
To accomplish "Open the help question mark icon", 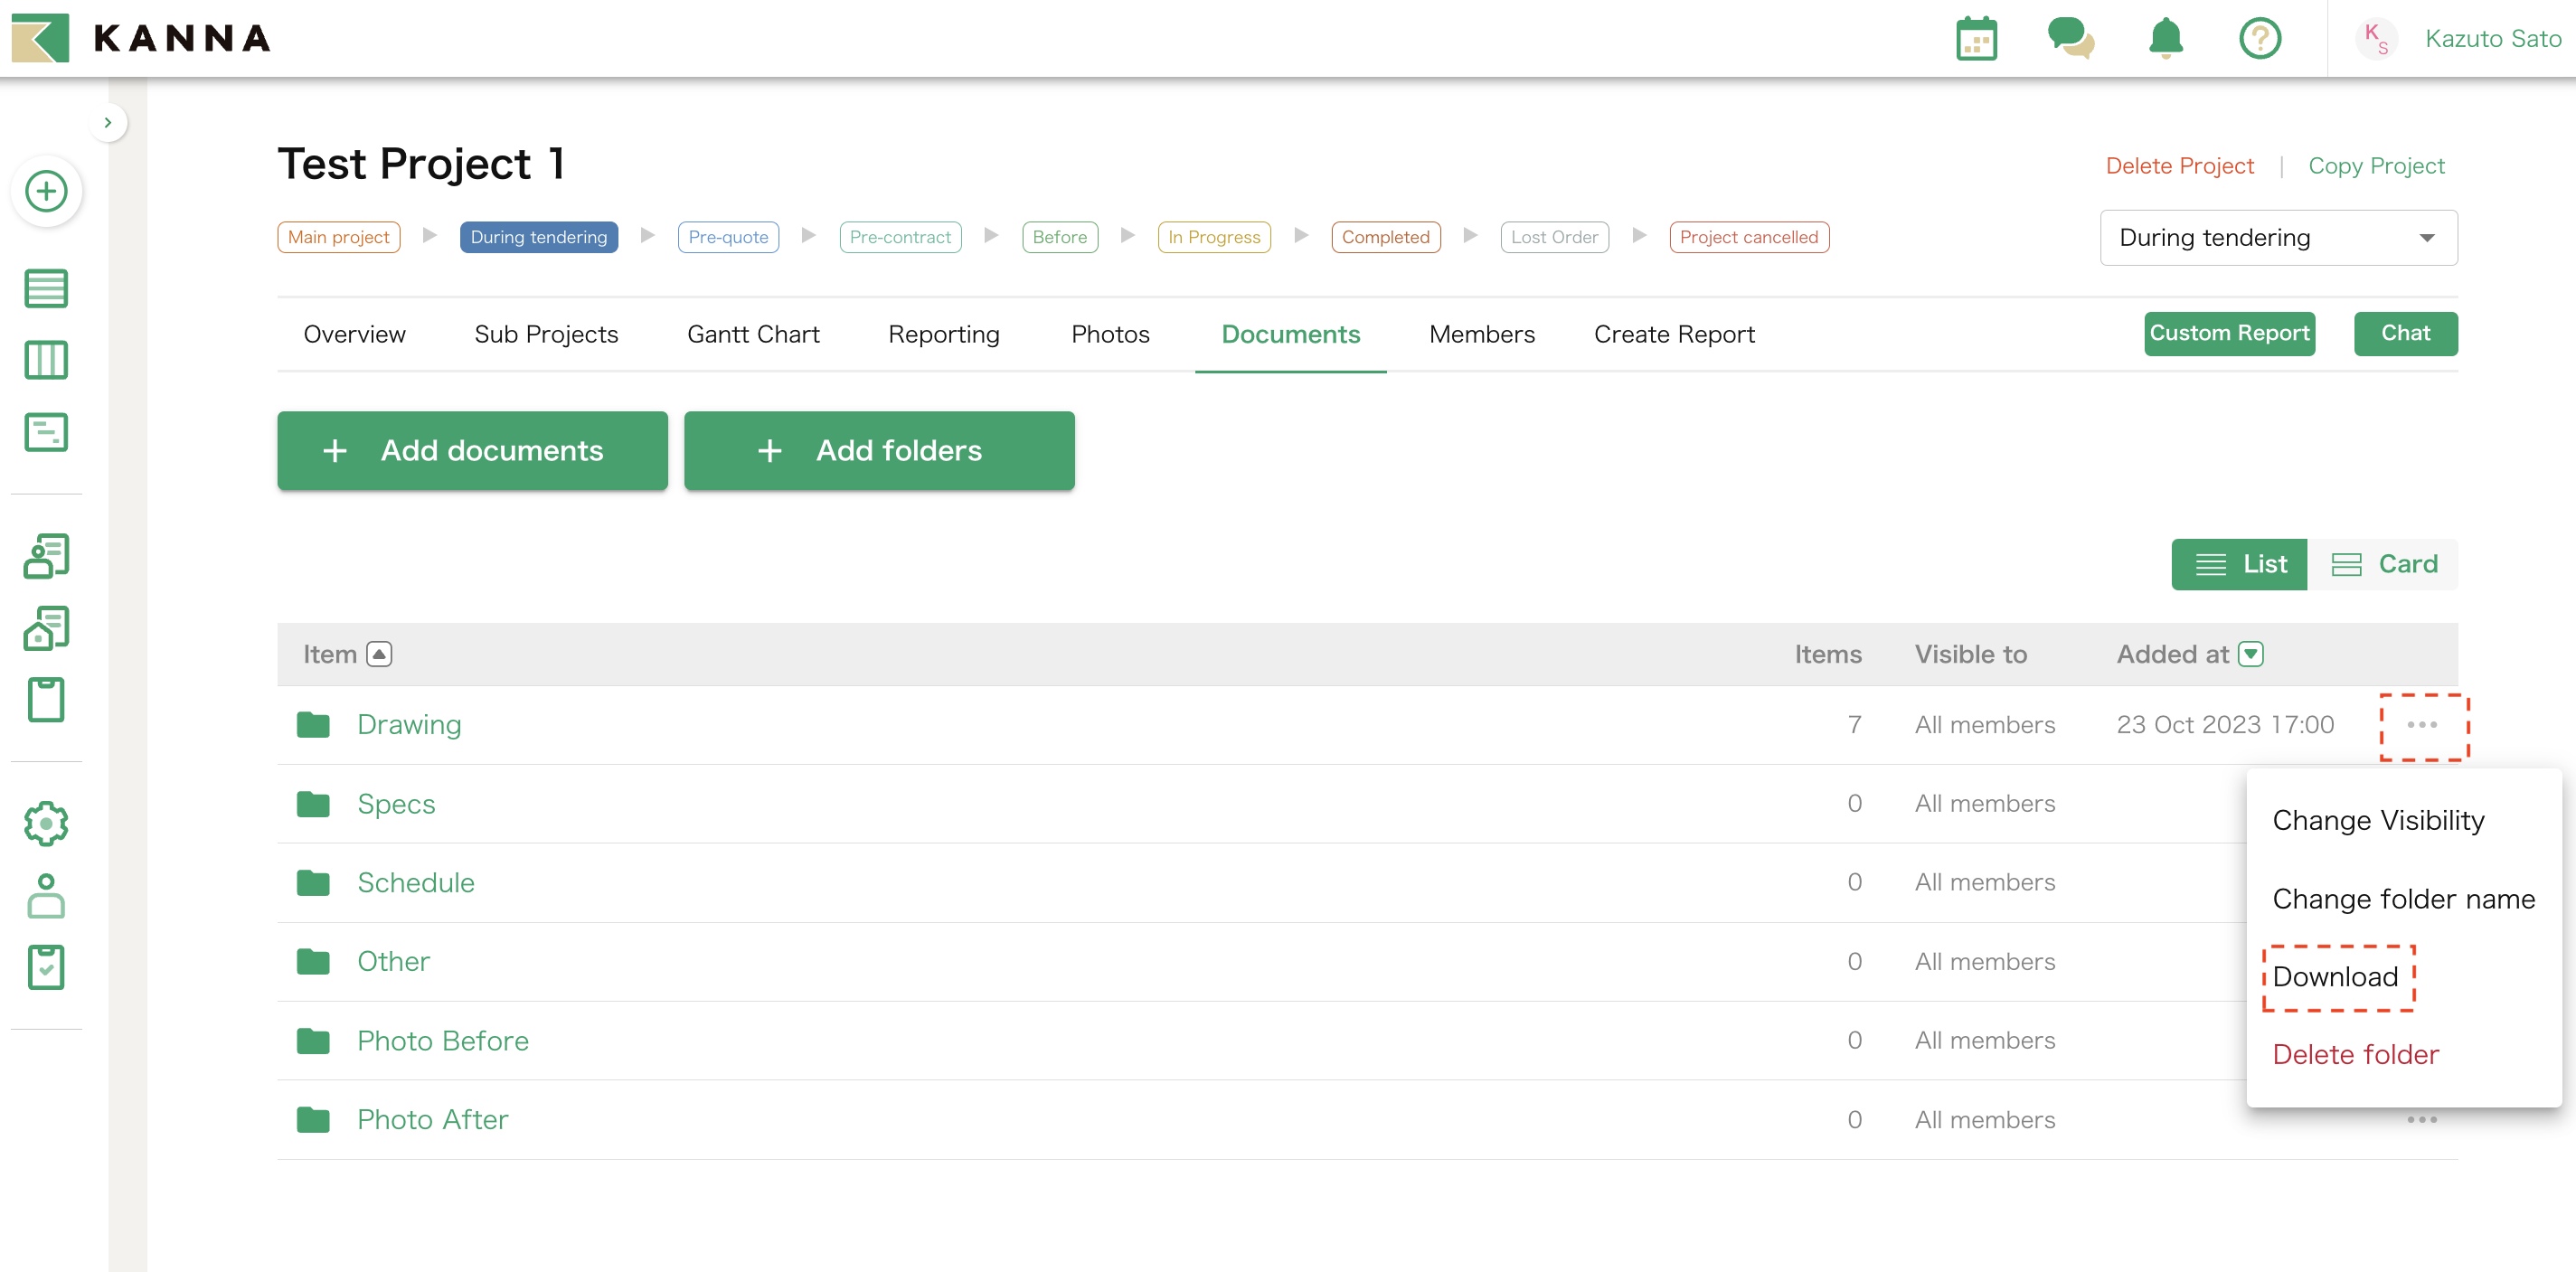I will click(2259, 39).
